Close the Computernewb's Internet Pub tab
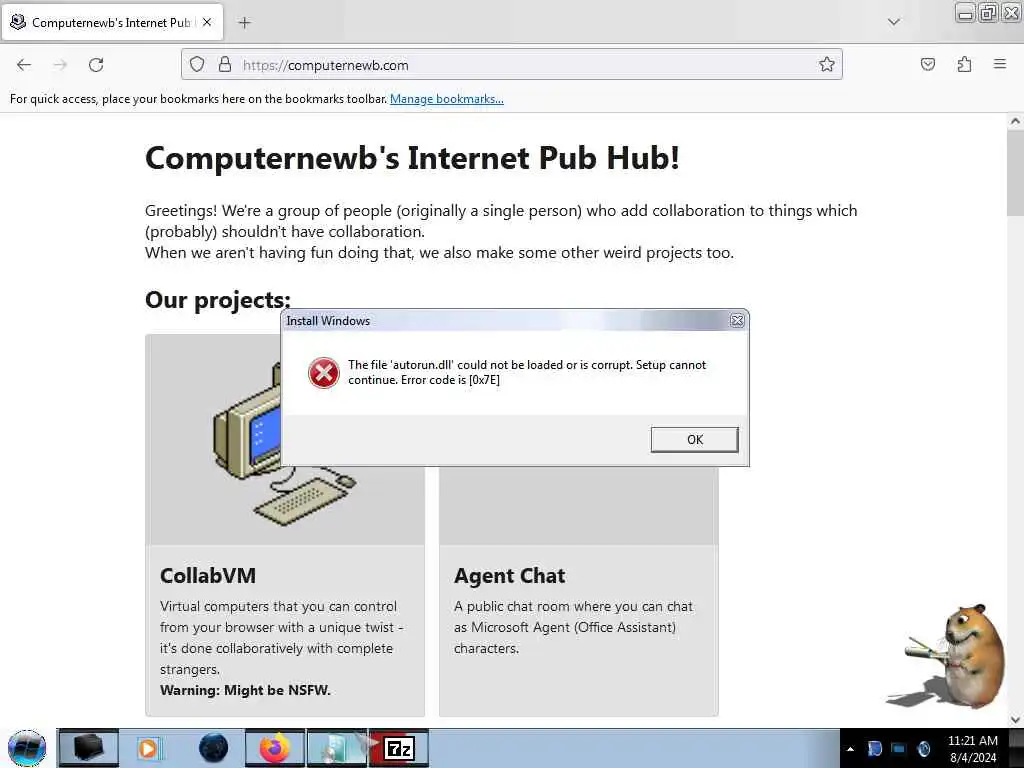 click(x=207, y=22)
